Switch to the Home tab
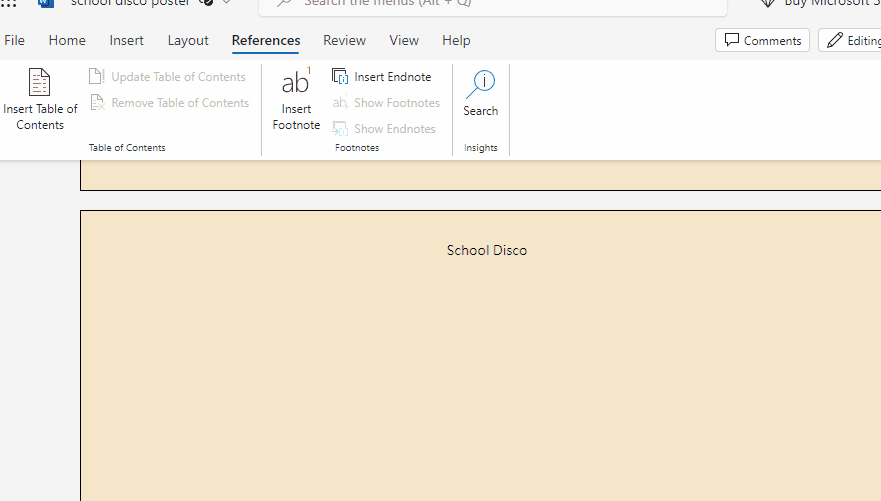 point(67,41)
